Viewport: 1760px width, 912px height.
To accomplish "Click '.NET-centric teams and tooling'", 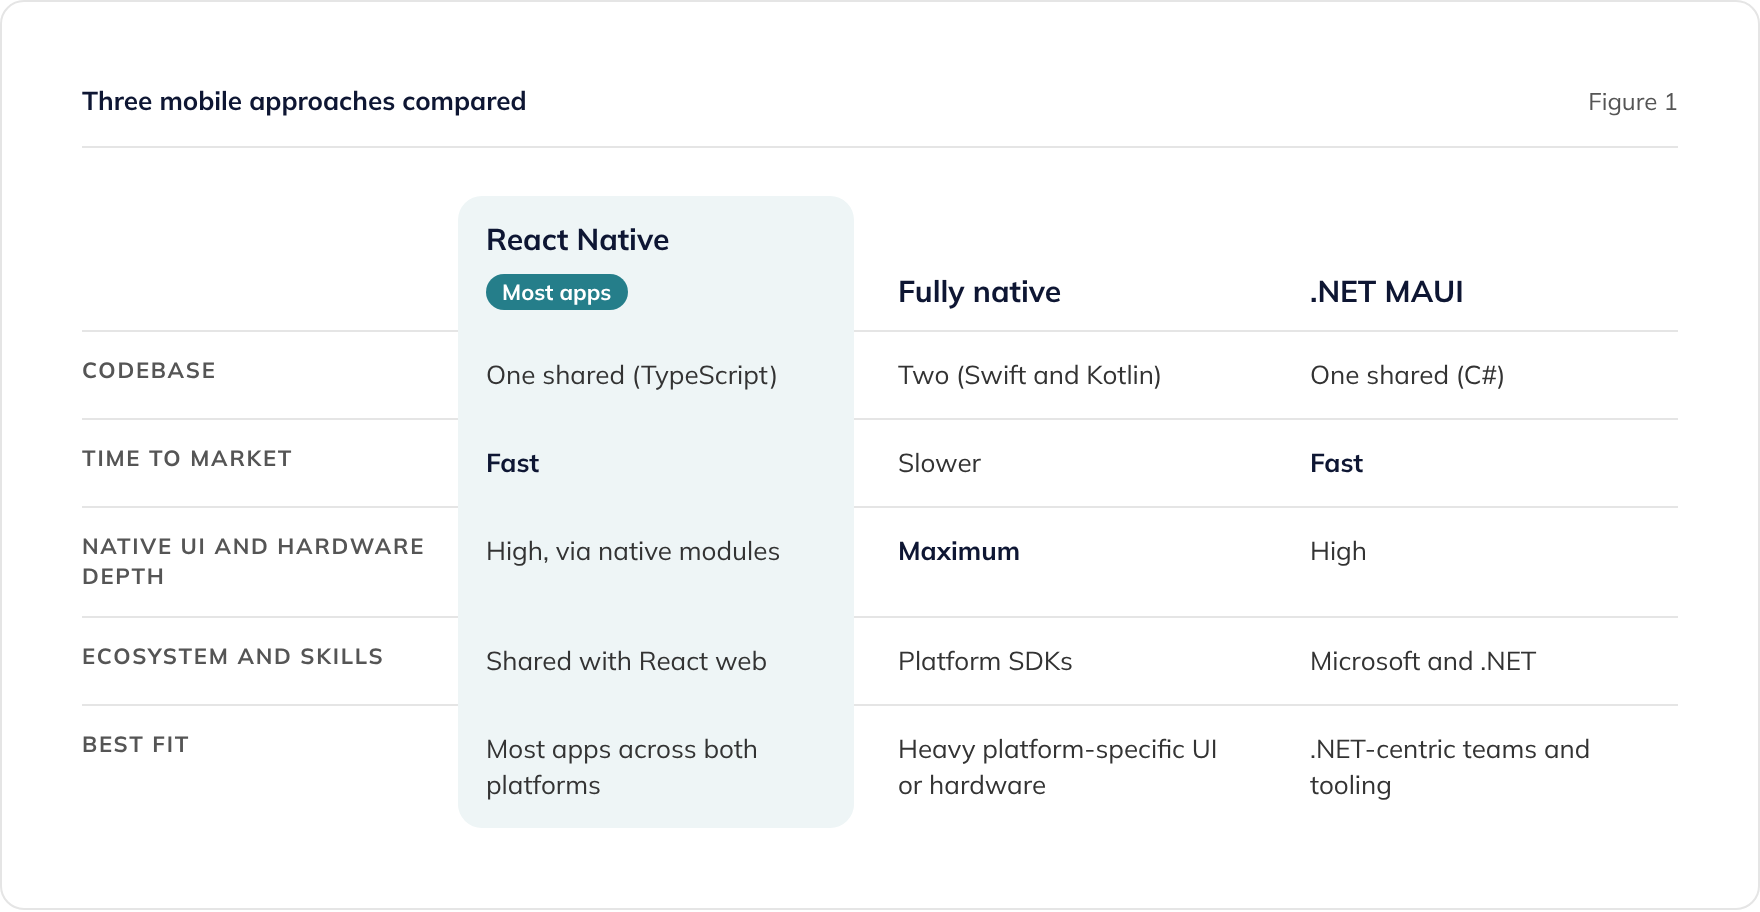I will click(1449, 768).
